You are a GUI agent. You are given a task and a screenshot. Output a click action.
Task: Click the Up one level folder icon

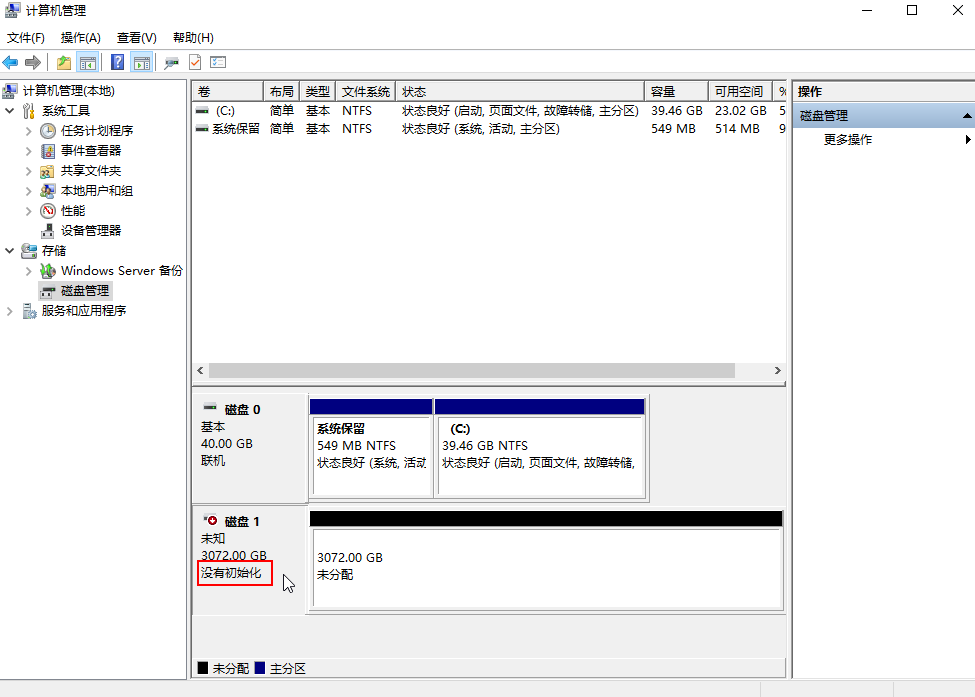point(63,62)
